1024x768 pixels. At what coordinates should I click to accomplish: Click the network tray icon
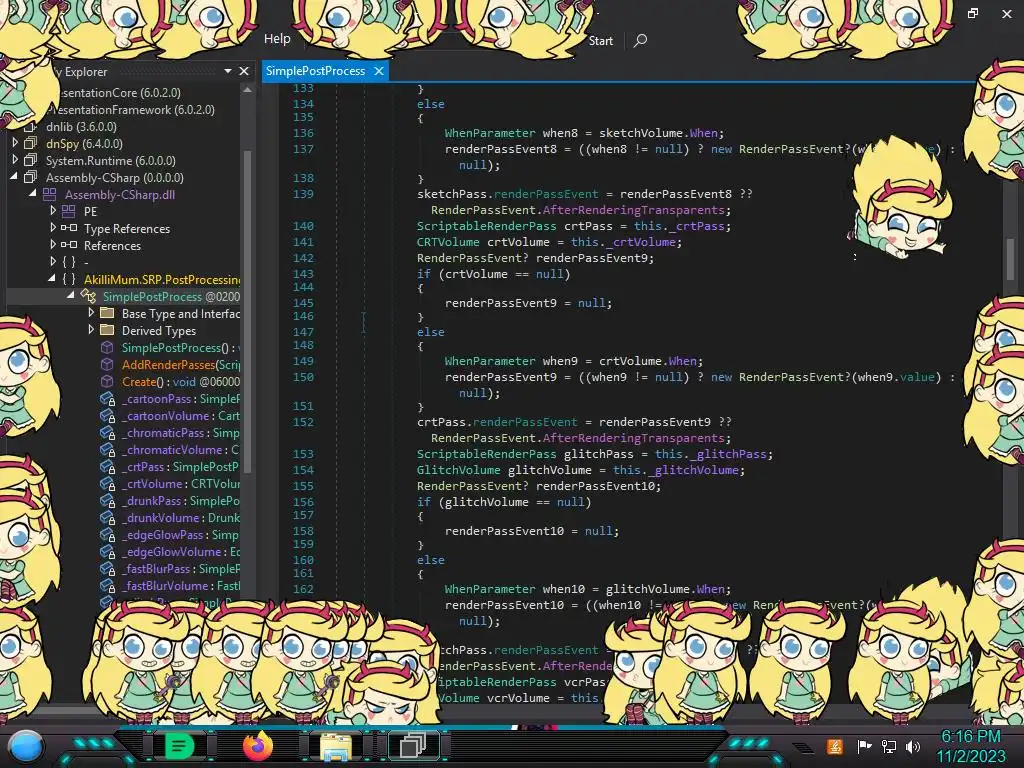coord(889,746)
